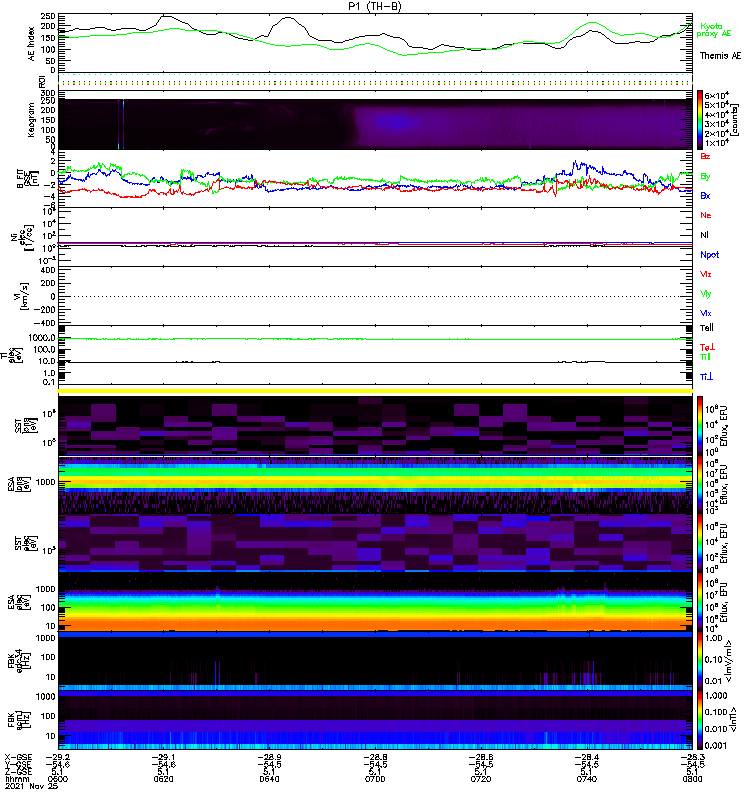Click the 6×10⁴ tick on Keogram color bar

(x=717, y=95)
